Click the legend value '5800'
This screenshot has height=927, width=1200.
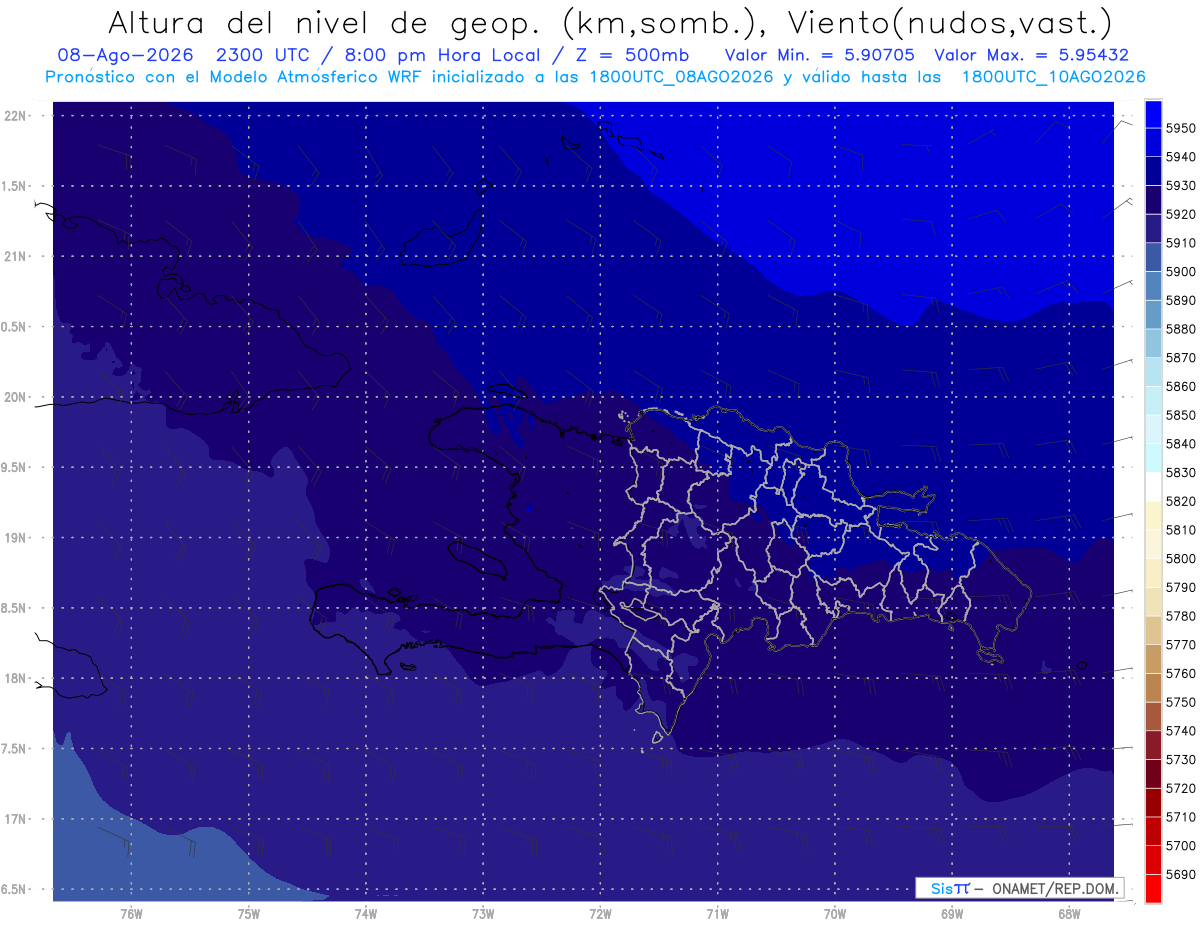click(1182, 558)
